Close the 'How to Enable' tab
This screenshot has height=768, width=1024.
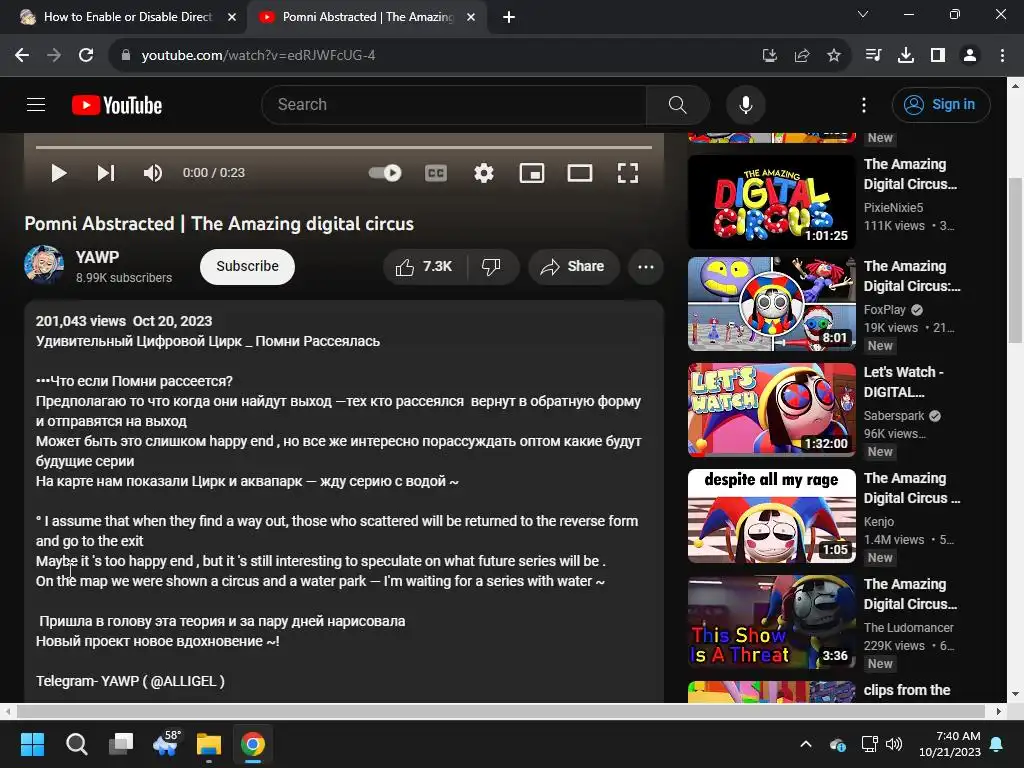point(232,17)
